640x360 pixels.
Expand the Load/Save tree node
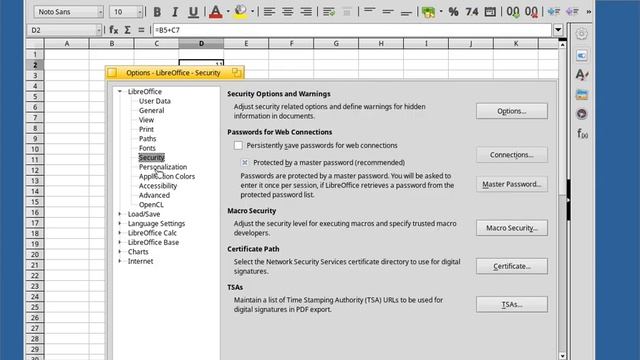120,214
